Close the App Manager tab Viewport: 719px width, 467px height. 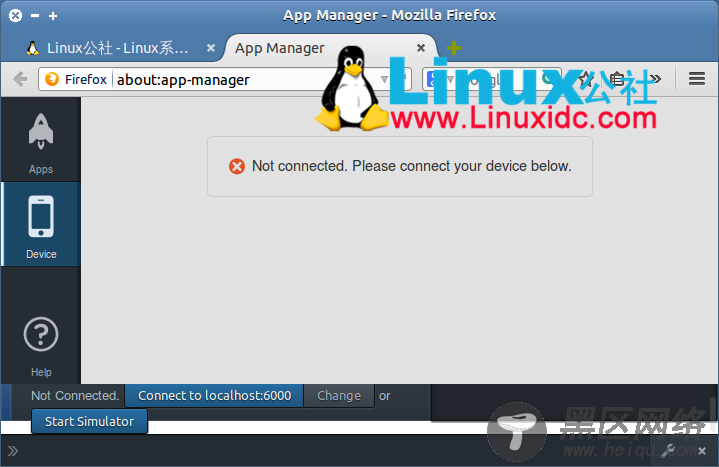coord(420,48)
